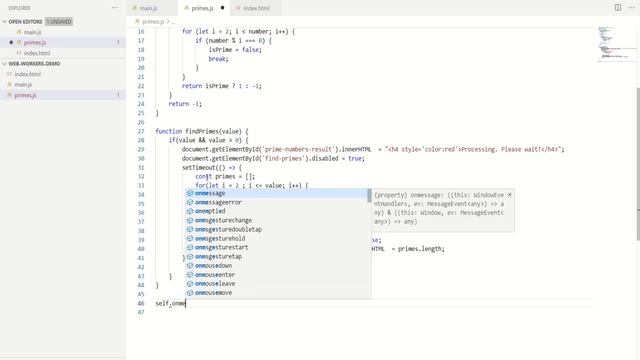Click 'break;' statement on line 19

click(218, 59)
